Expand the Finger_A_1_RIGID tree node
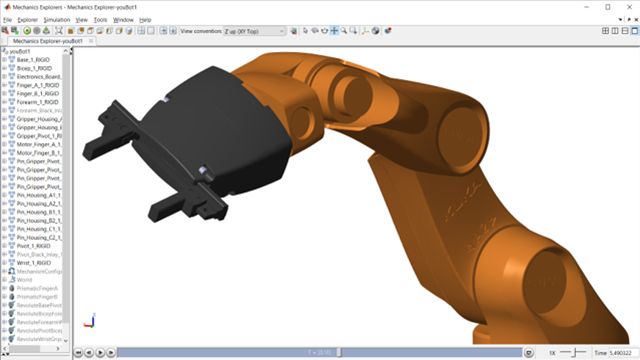 coord(4,85)
